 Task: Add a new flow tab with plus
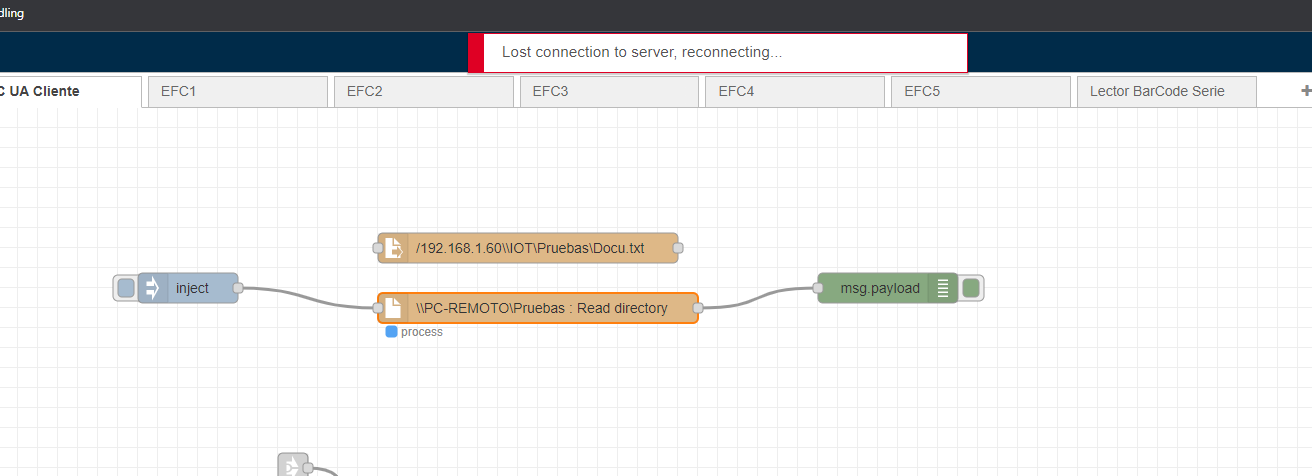pos(1305,91)
